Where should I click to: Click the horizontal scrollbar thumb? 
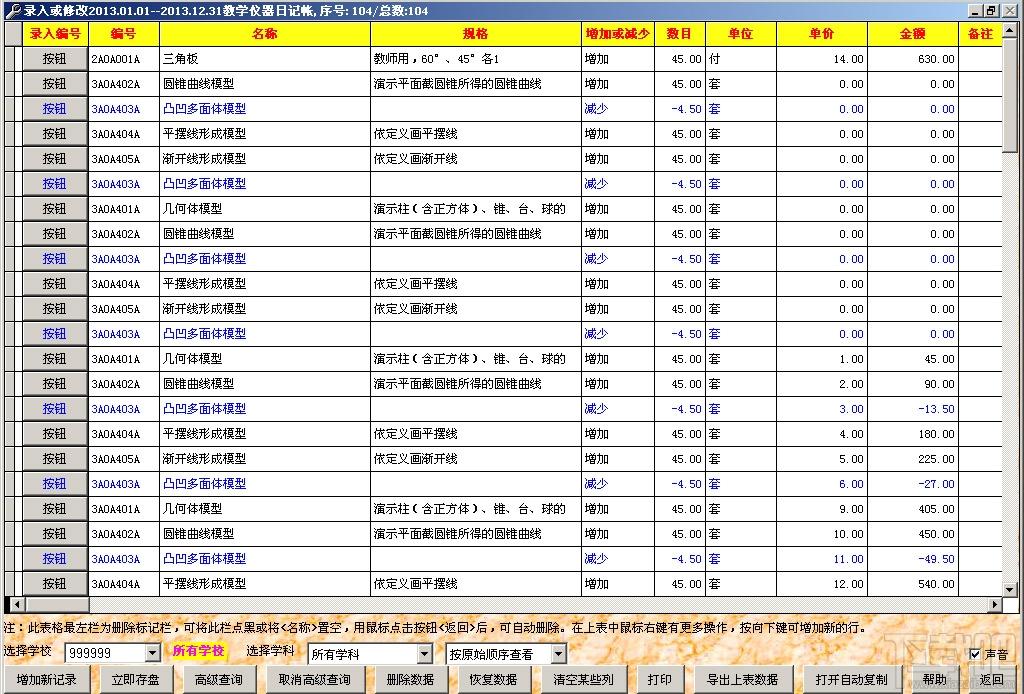56,604
